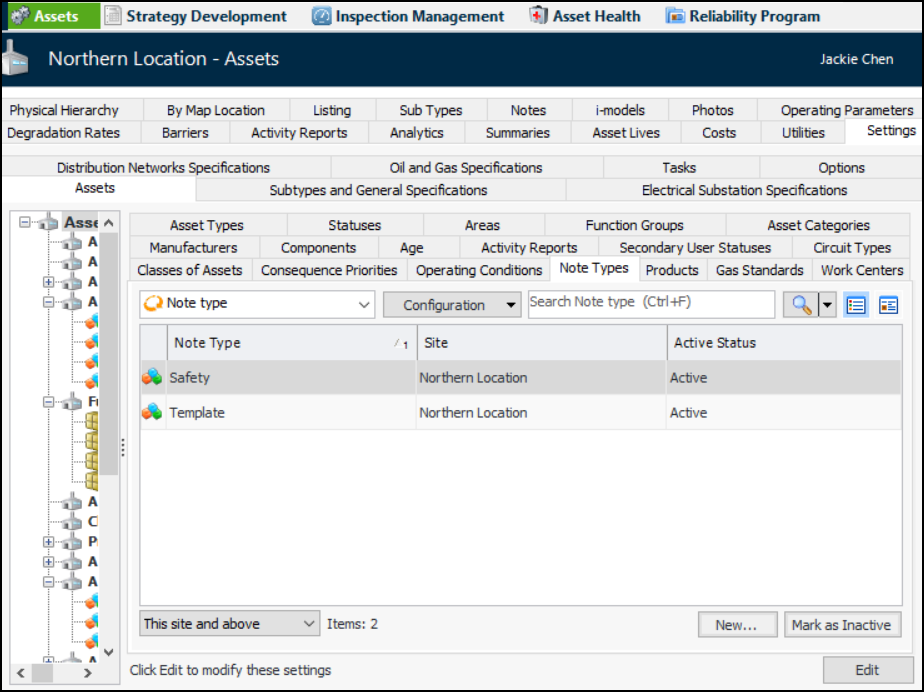Sort by Note Type column header
Image resolution: width=924 pixels, height=692 pixels.
290,343
